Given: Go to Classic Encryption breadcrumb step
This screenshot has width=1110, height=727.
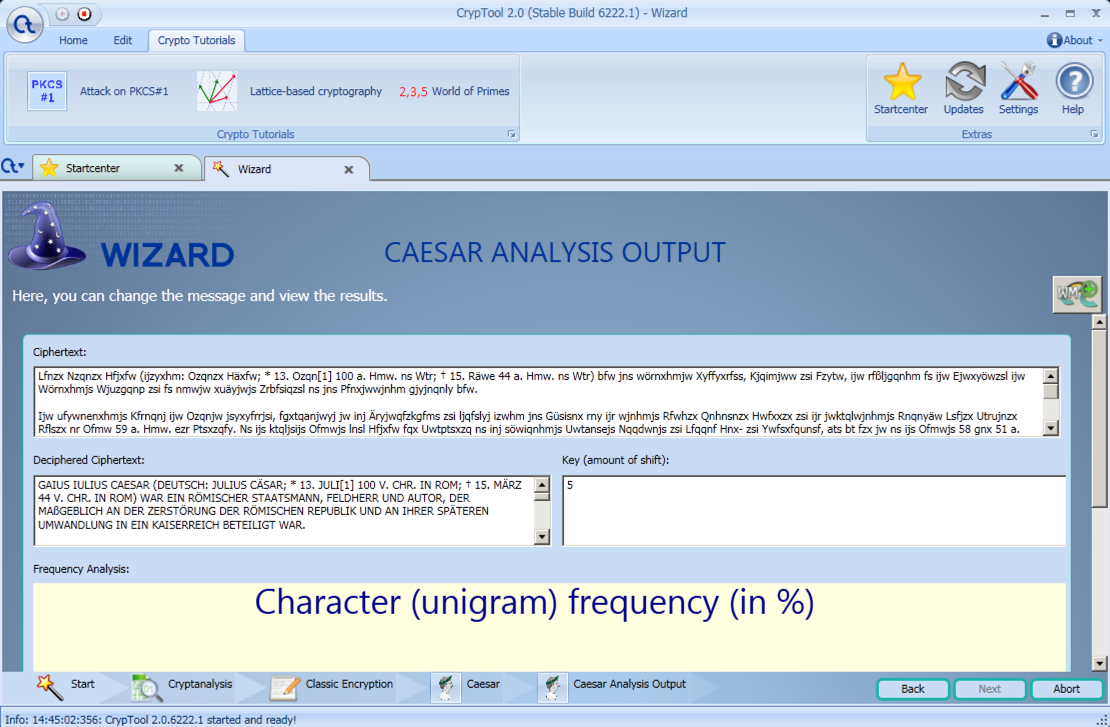Looking at the screenshot, I should coord(349,684).
